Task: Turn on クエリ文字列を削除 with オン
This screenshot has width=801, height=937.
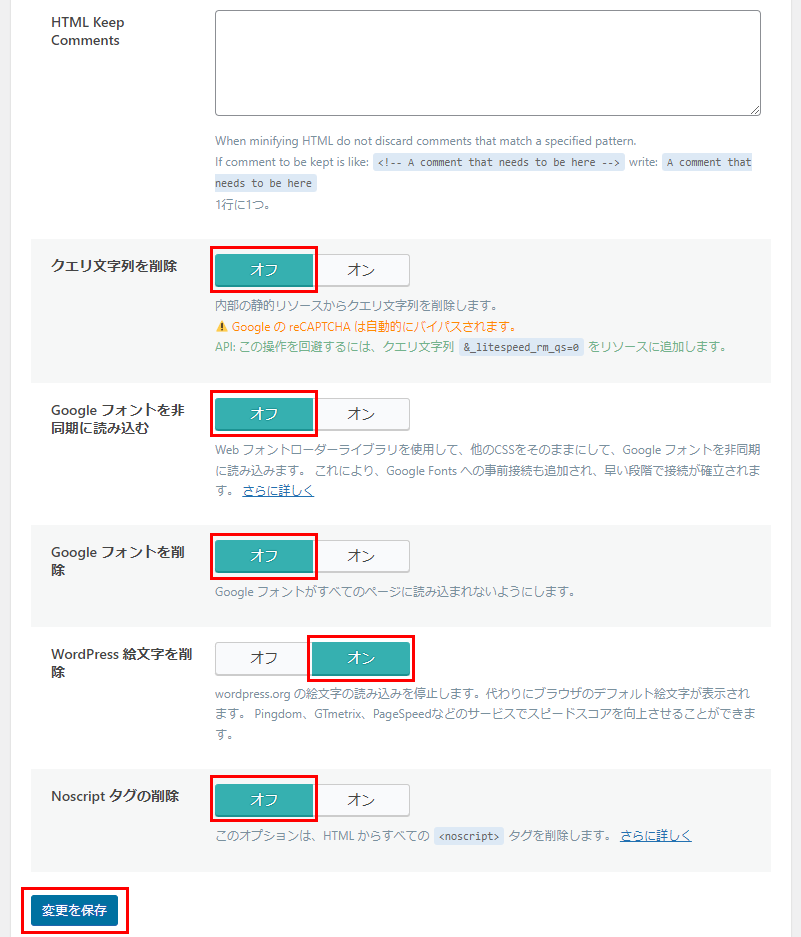Action: [361, 270]
